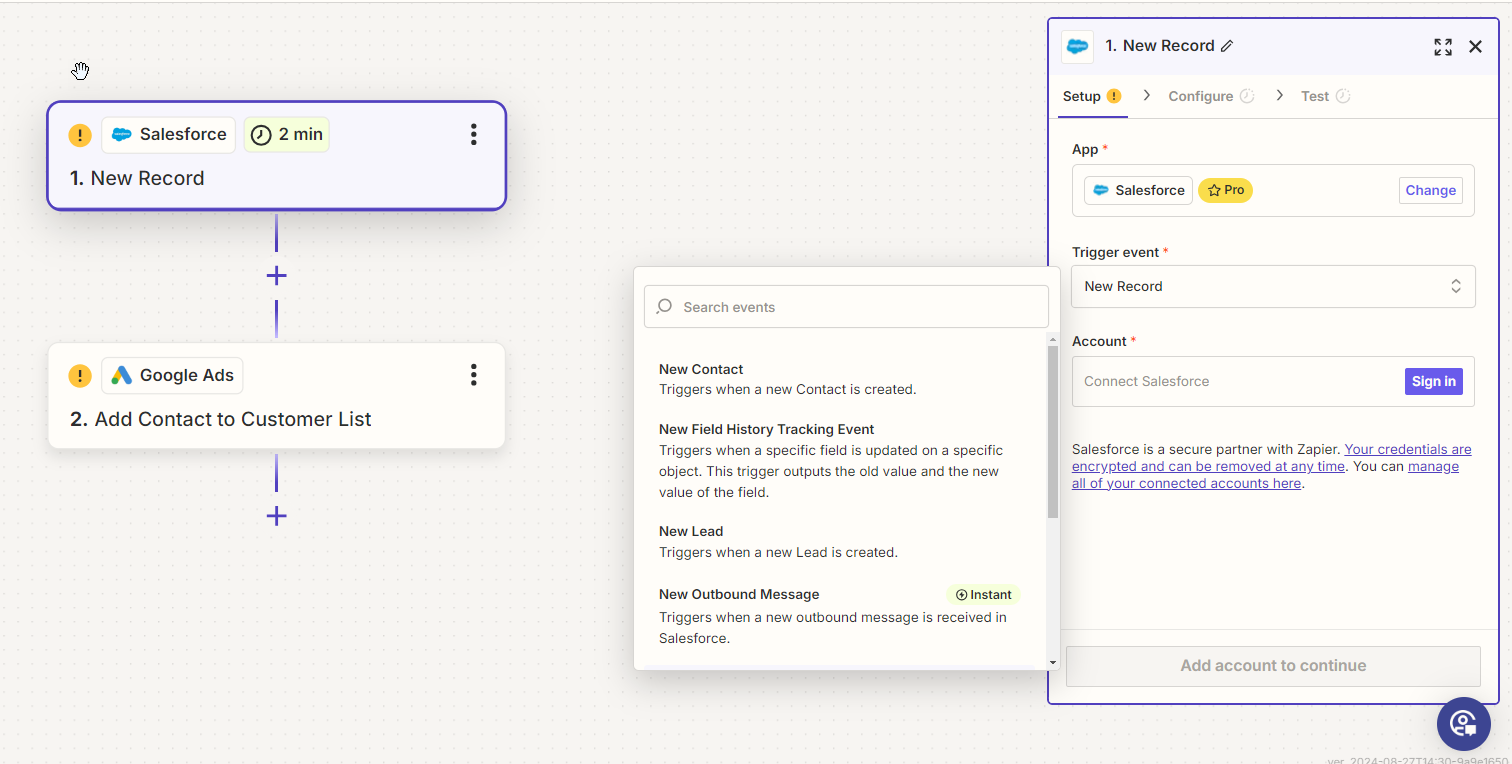Open the Trigger event dropdown
The height and width of the screenshot is (764, 1512).
point(1273,286)
